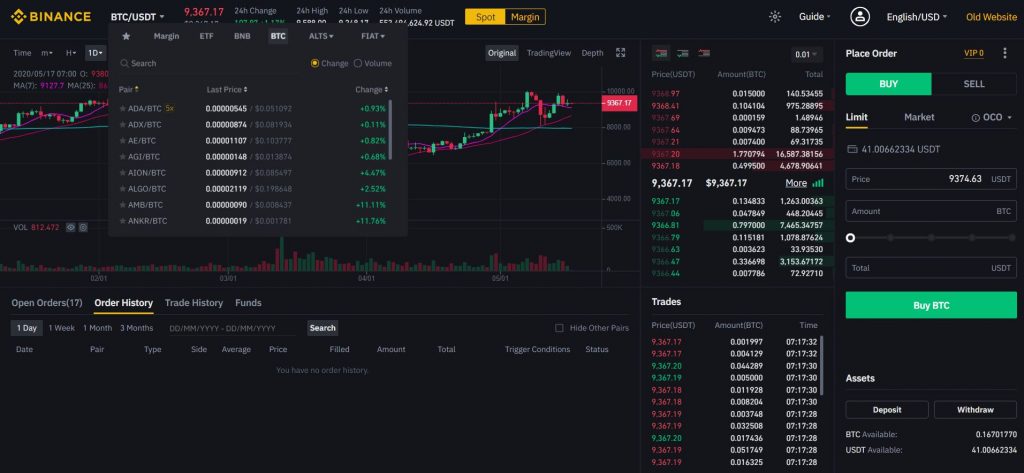Toggle VOL indicator eye visibility icon

pyautogui.click(x=71, y=227)
